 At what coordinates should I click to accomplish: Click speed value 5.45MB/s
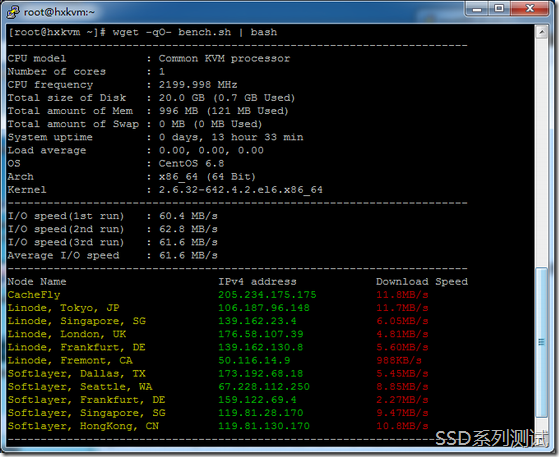[402, 374]
